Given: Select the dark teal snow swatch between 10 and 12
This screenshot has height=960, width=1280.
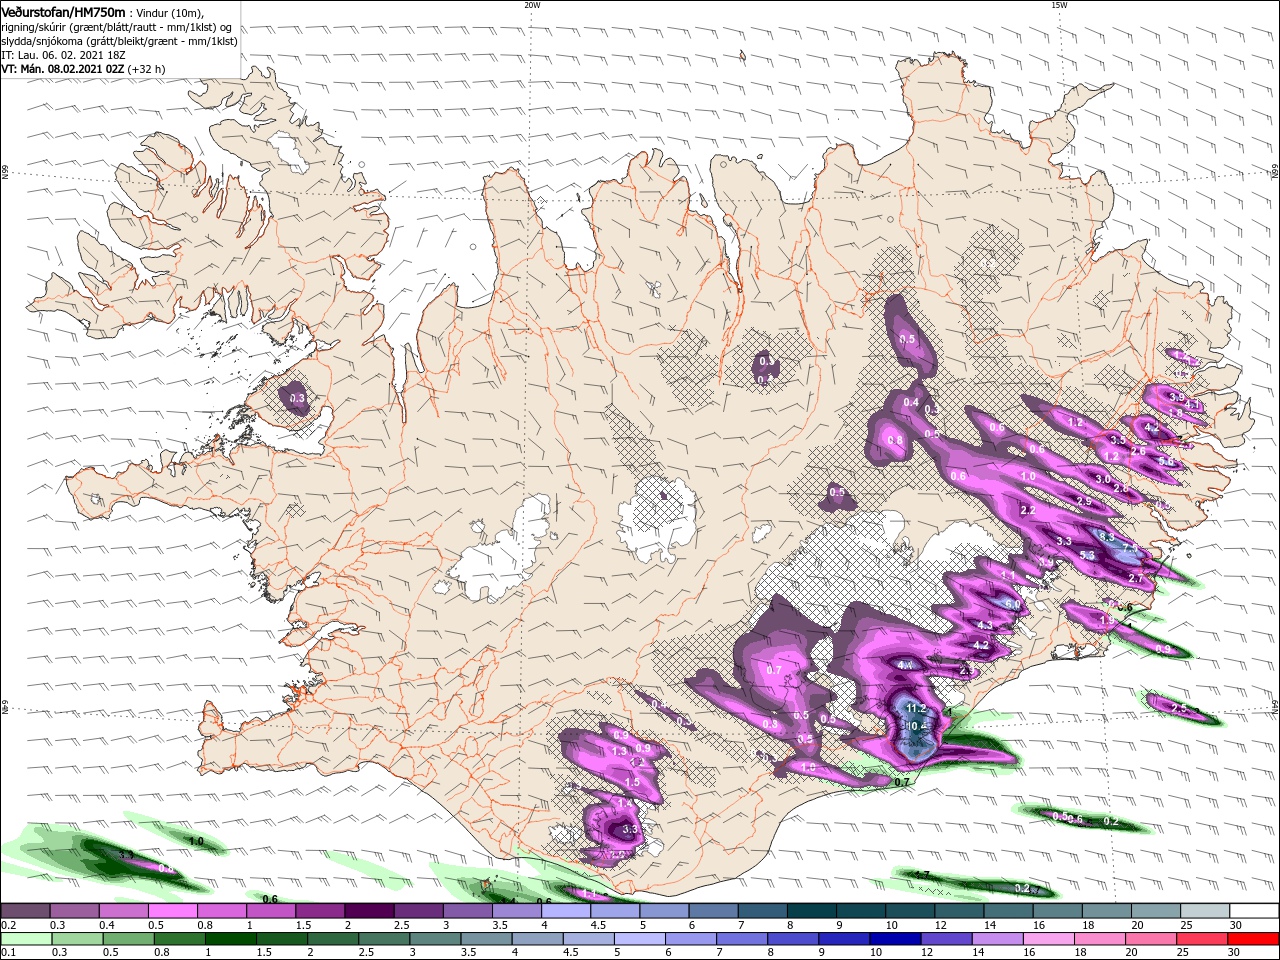Looking at the screenshot, I should [x=909, y=910].
